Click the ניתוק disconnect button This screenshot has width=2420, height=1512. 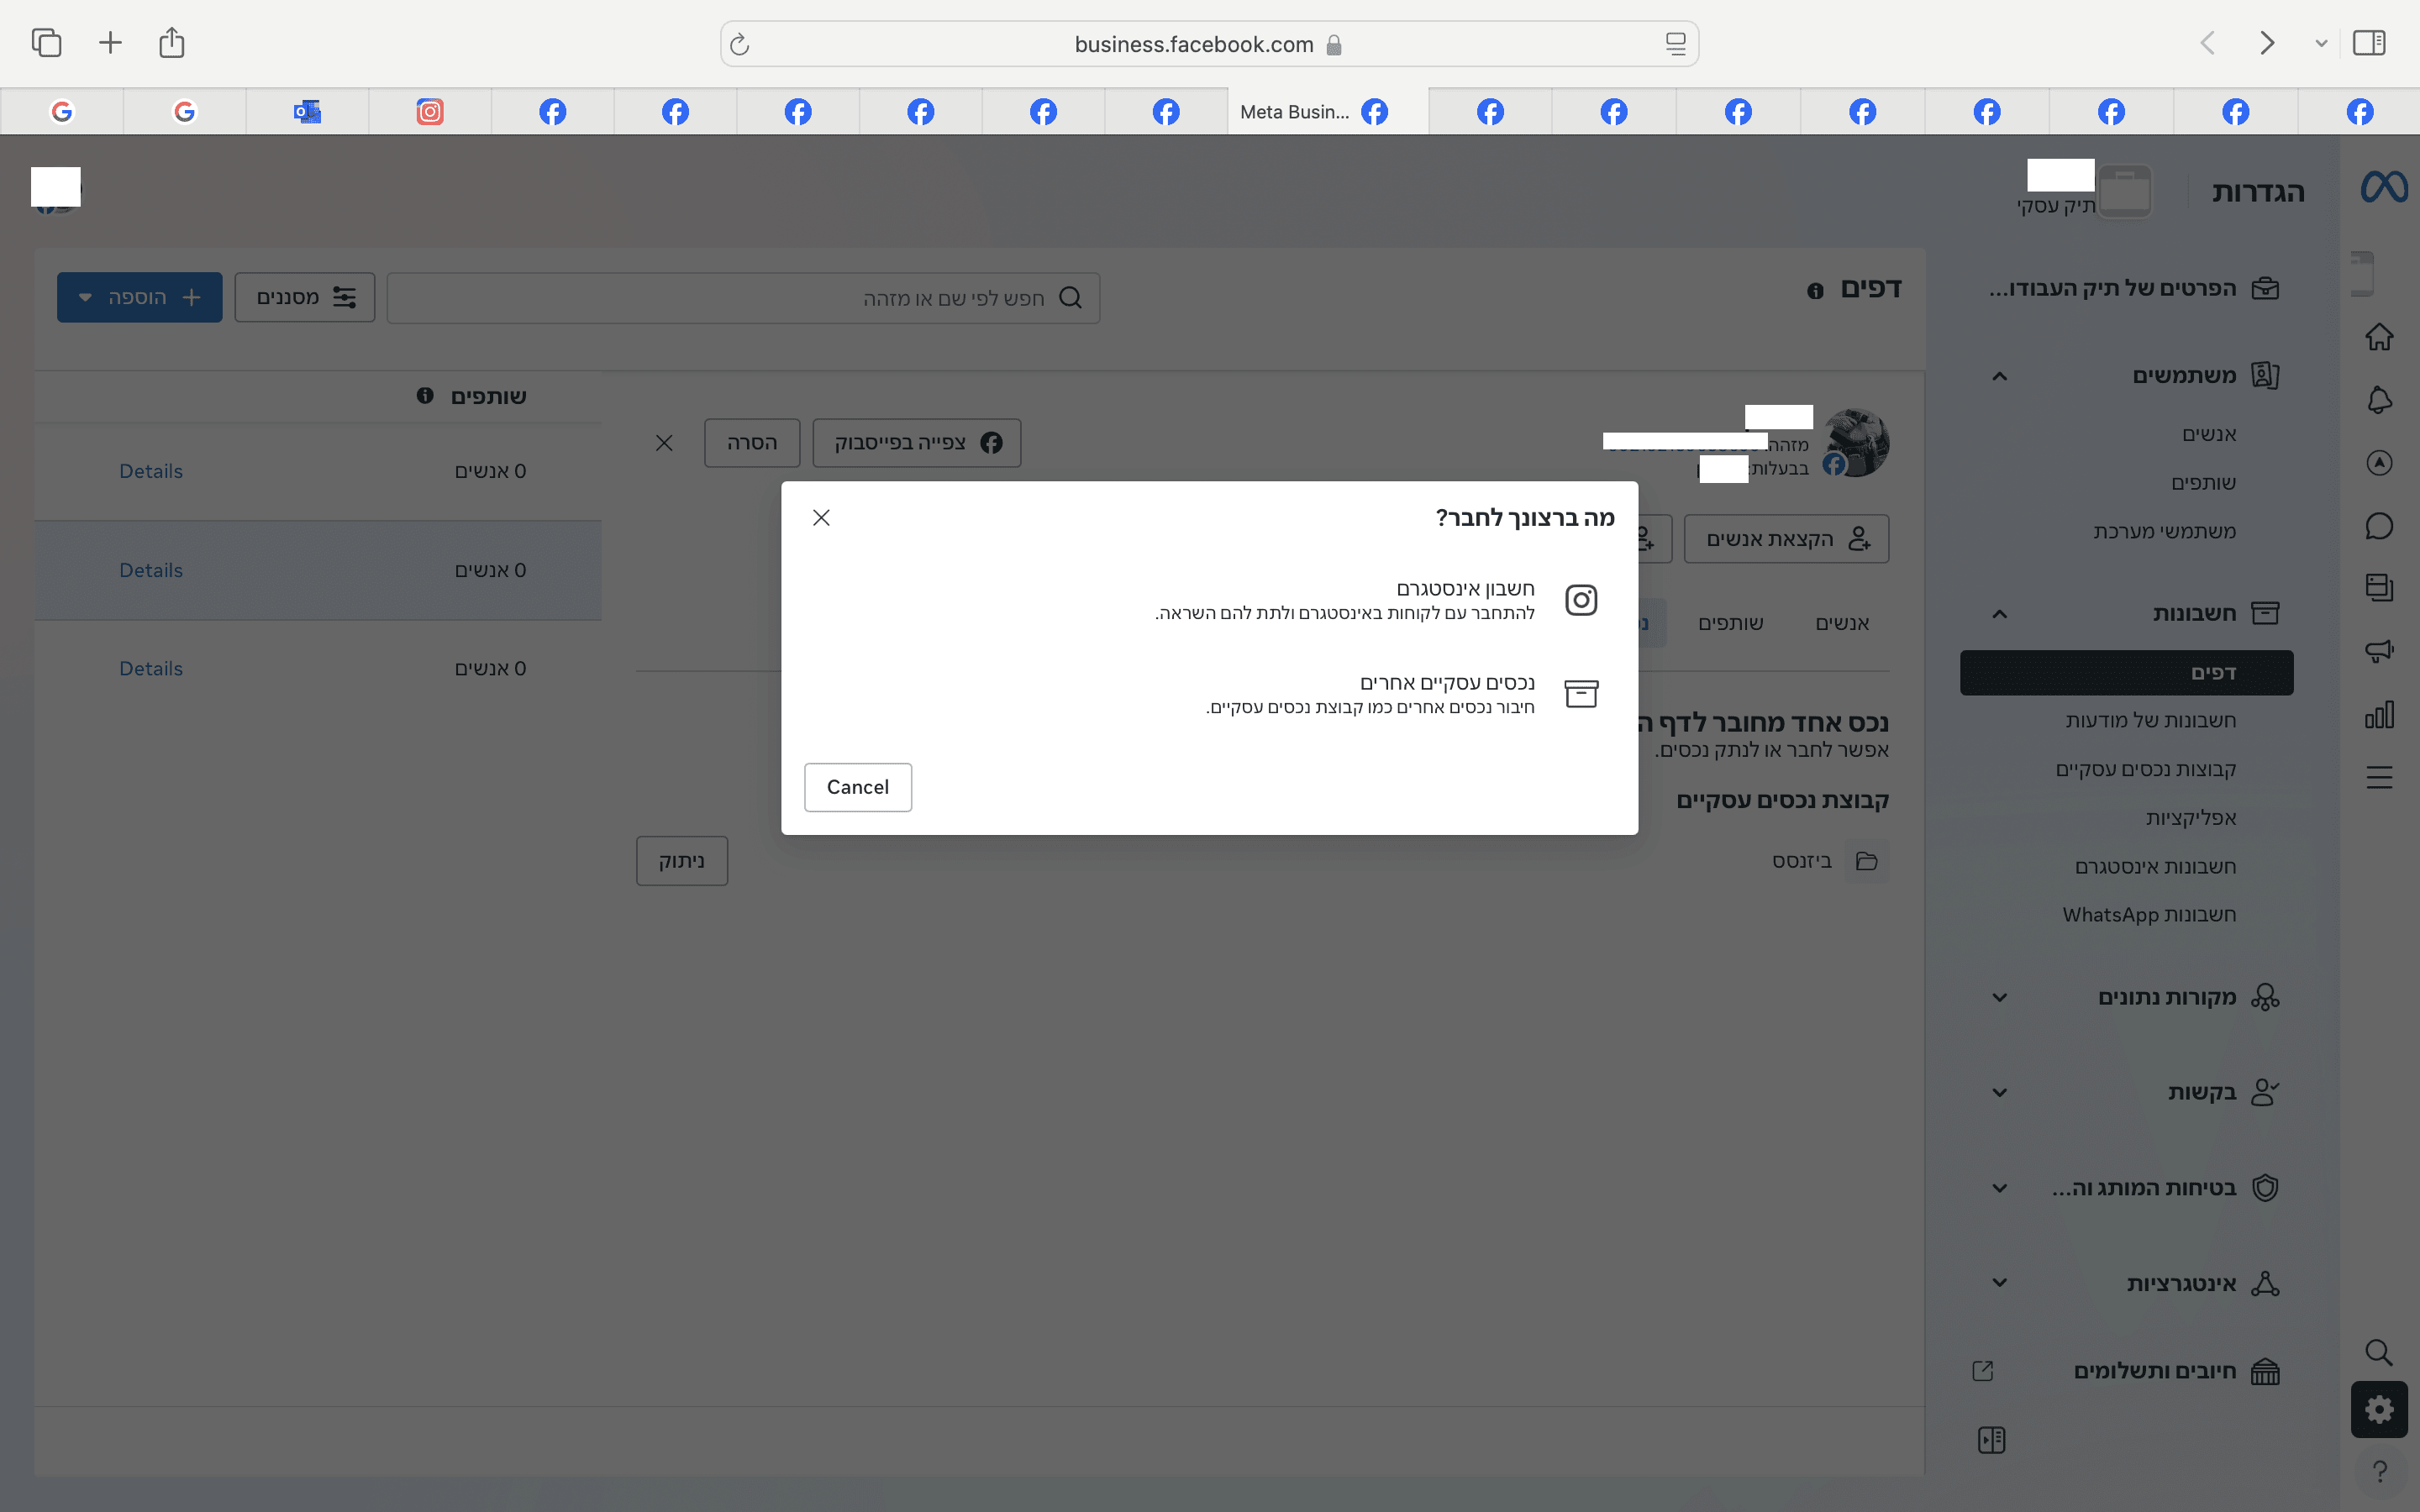(682, 861)
